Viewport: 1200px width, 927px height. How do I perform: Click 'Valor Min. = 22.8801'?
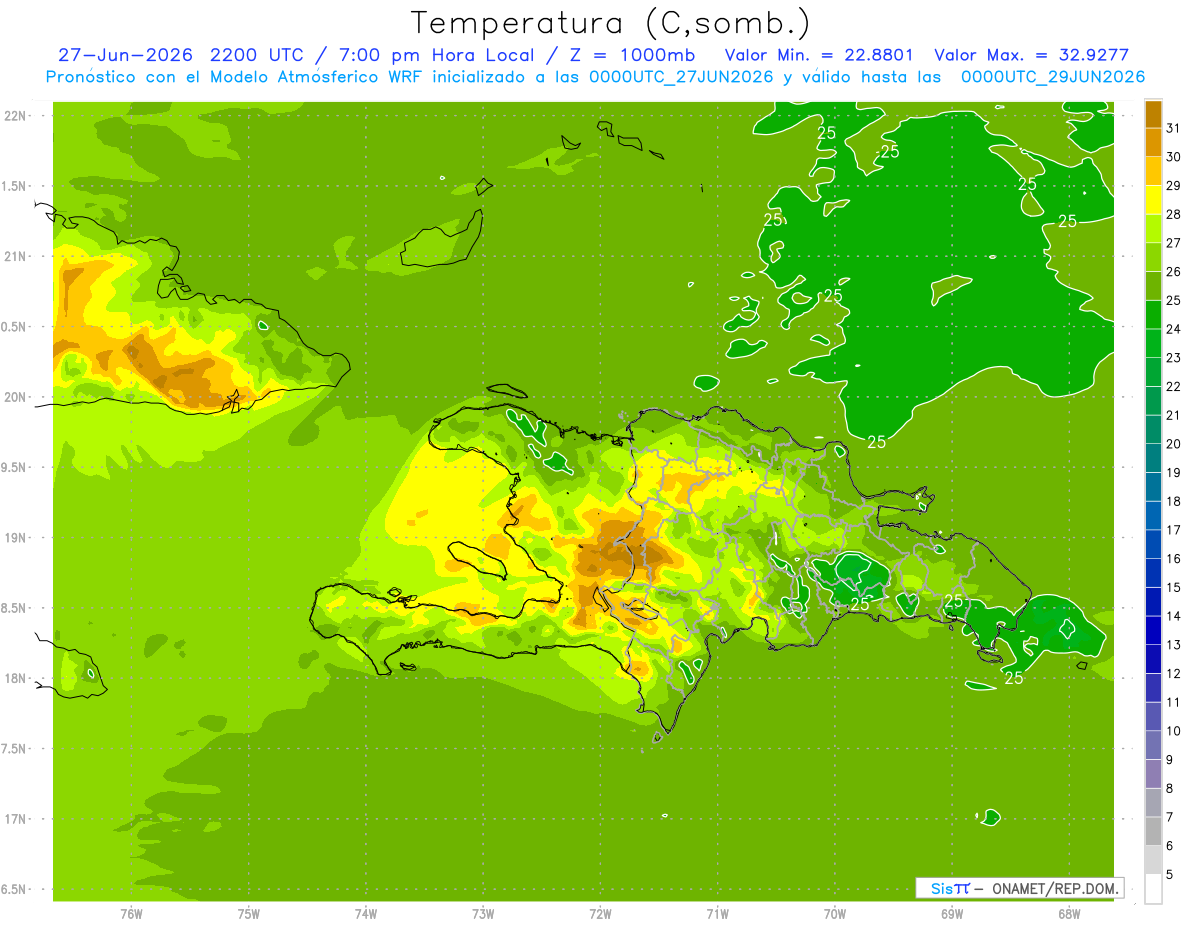[x=819, y=55]
